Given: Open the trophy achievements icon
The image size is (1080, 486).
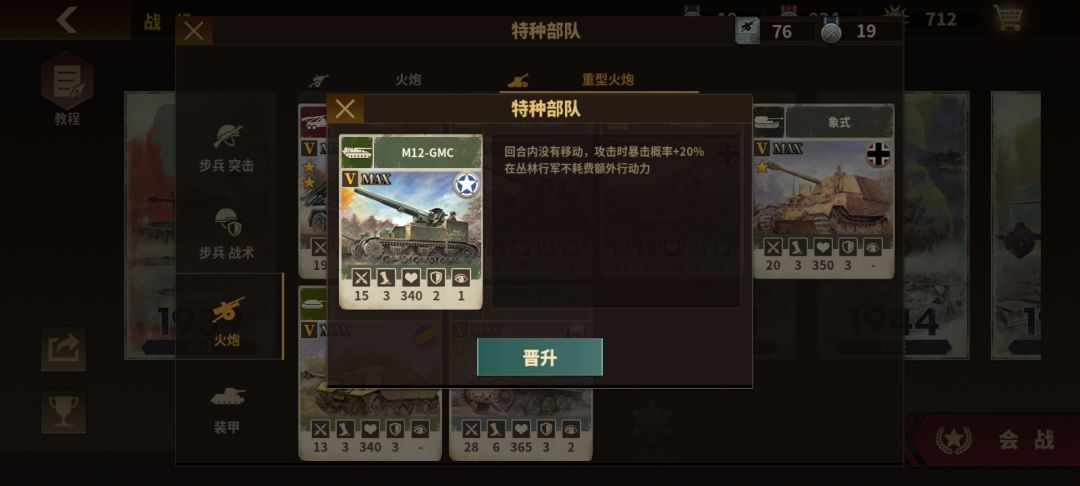Looking at the screenshot, I should 63,412.
